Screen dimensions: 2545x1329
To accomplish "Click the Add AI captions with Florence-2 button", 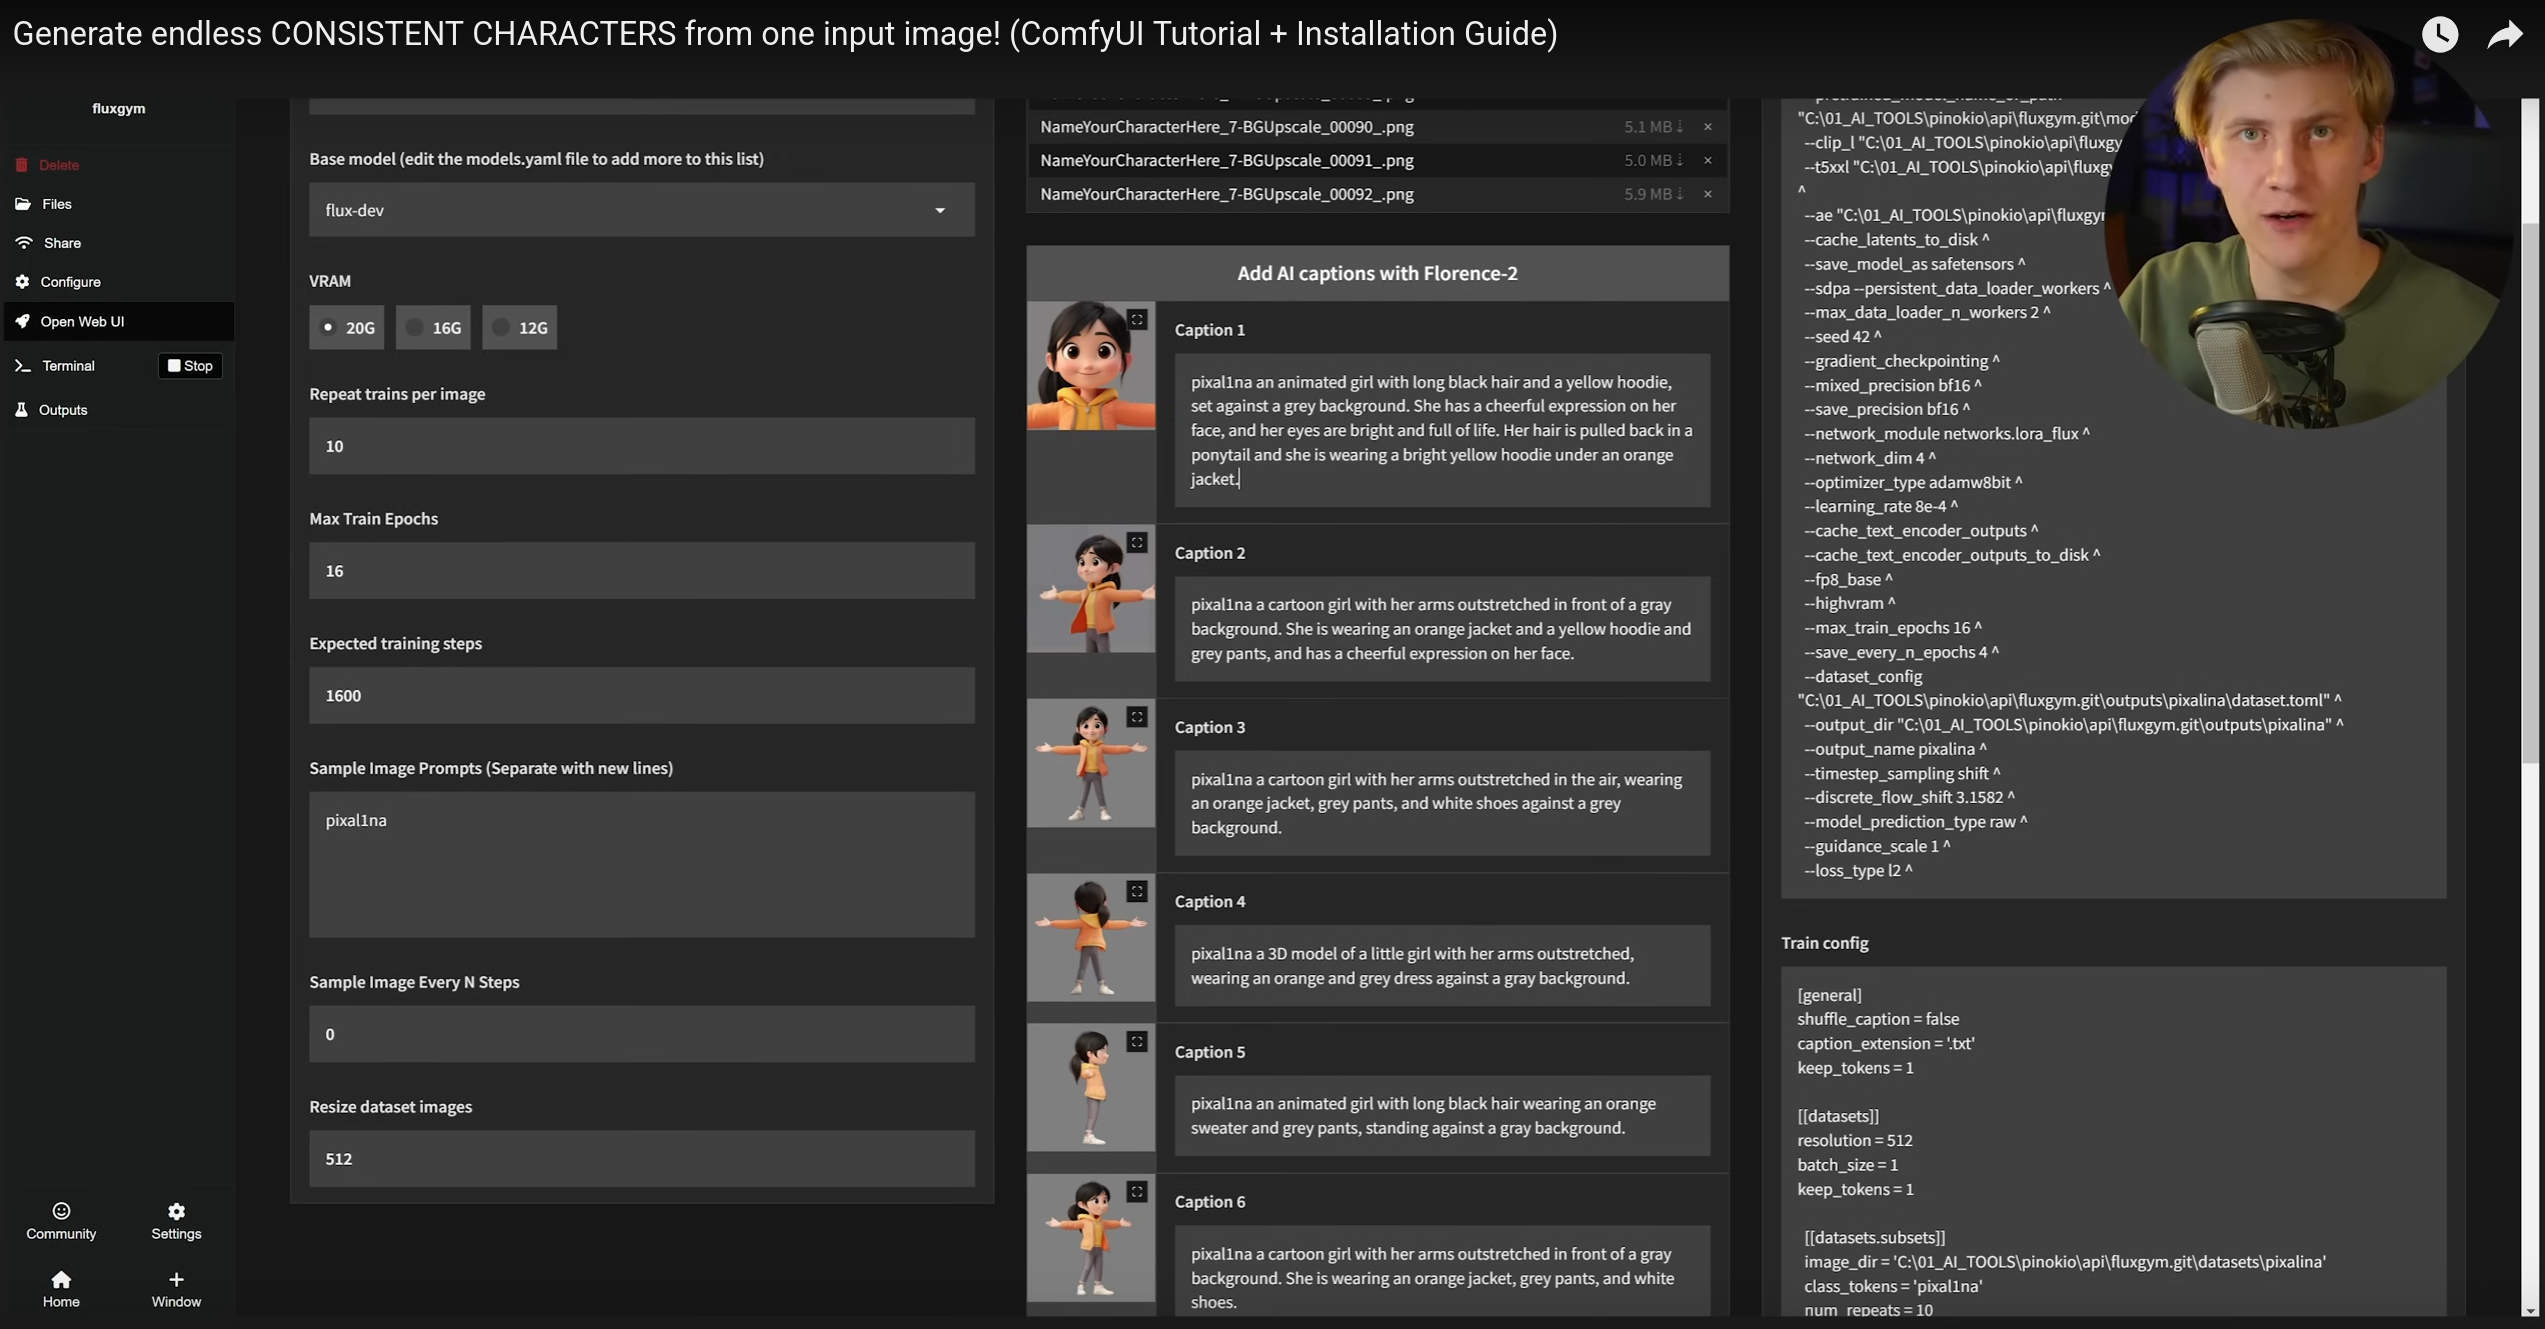I will (1376, 273).
